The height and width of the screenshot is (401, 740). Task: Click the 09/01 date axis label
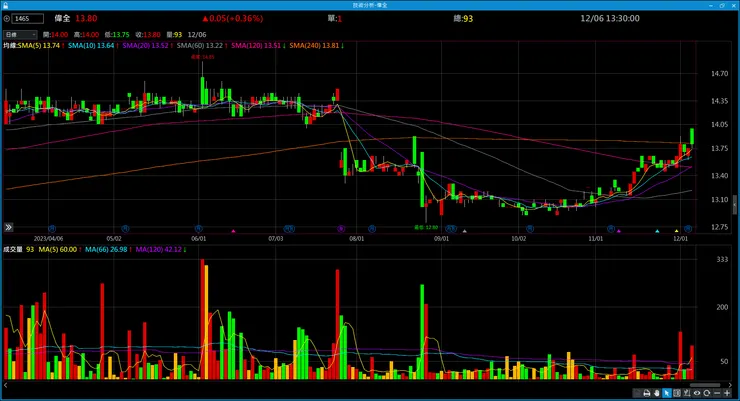442,239
